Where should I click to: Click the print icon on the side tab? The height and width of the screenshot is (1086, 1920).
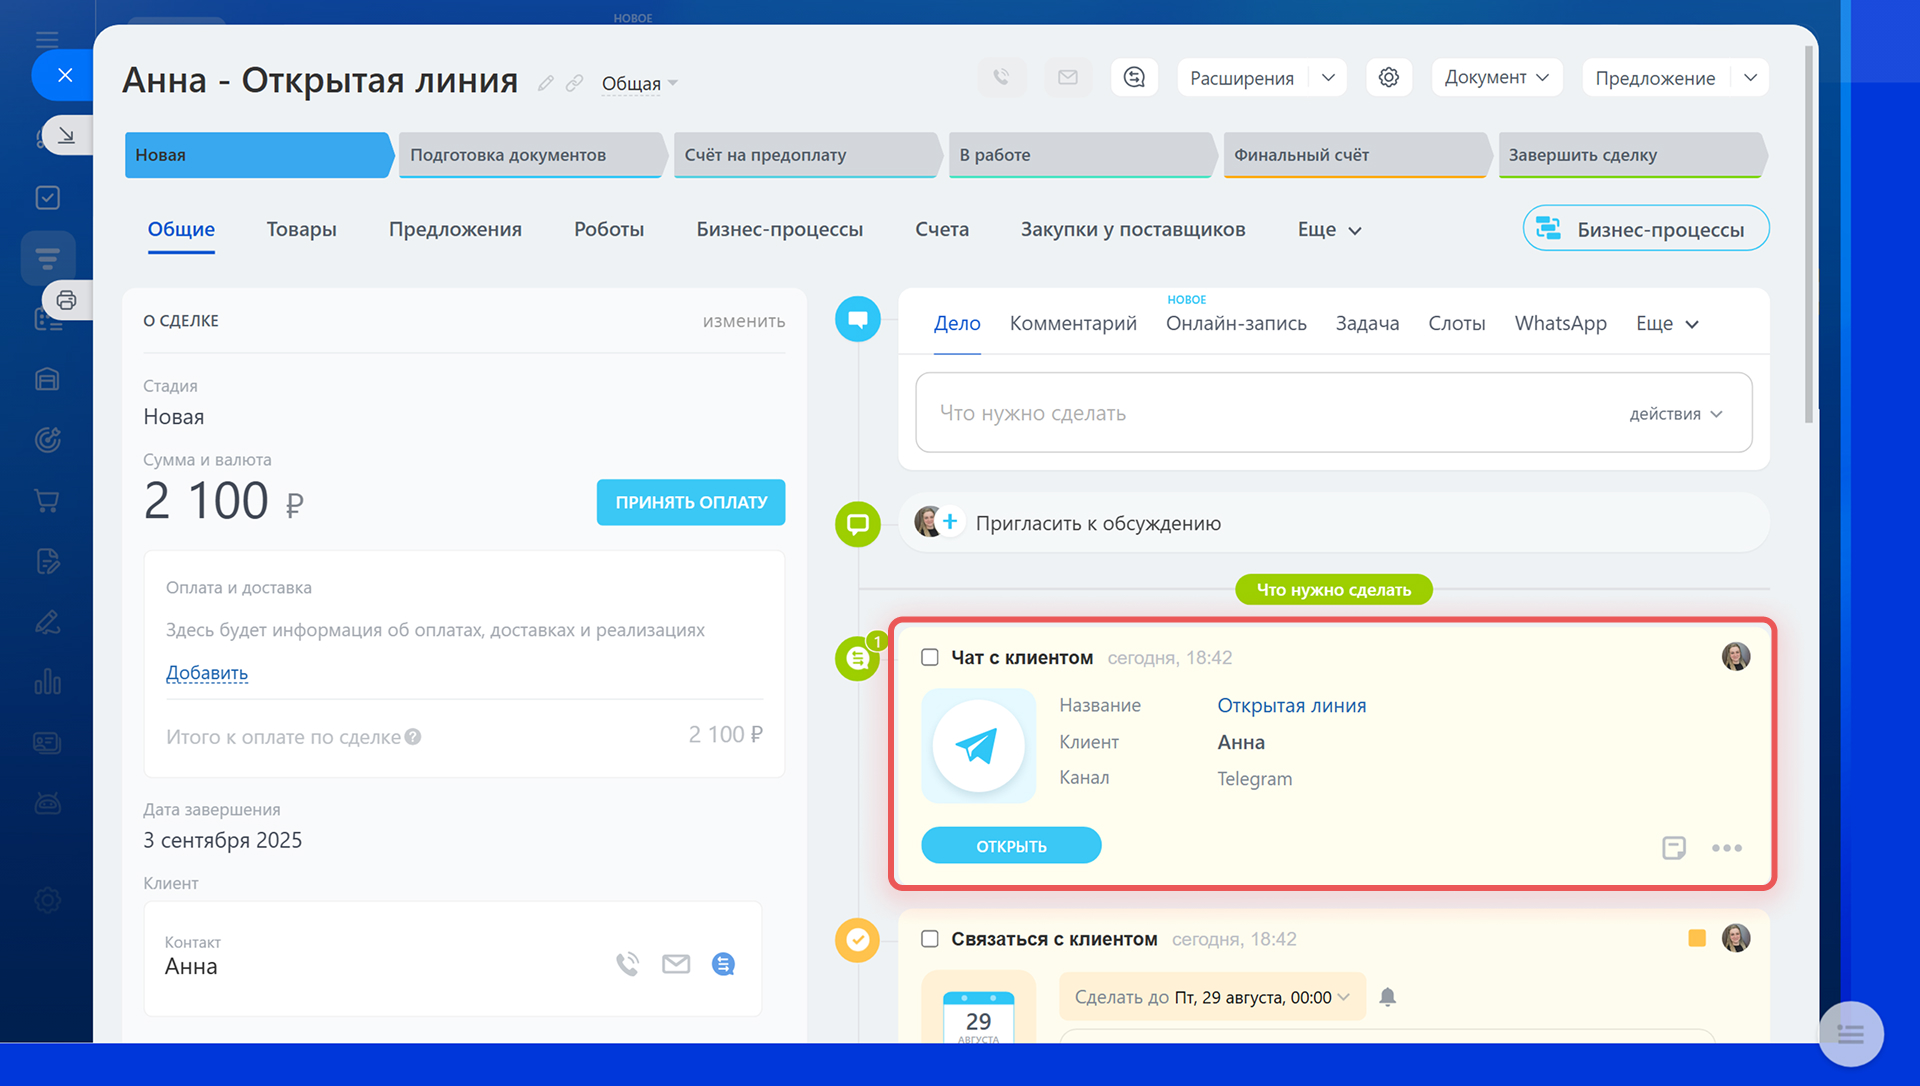click(x=67, y=300)
